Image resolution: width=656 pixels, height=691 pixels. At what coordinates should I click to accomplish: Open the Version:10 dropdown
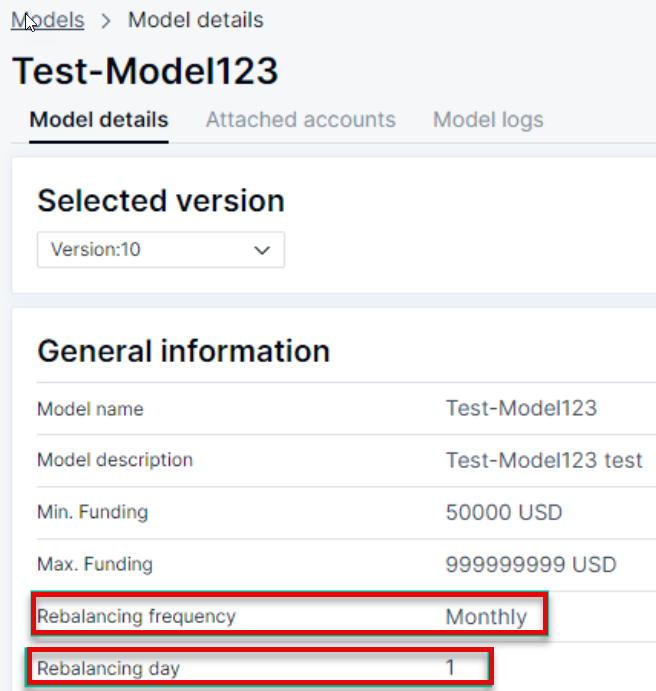pyautogui.click(x=160, y=250)
